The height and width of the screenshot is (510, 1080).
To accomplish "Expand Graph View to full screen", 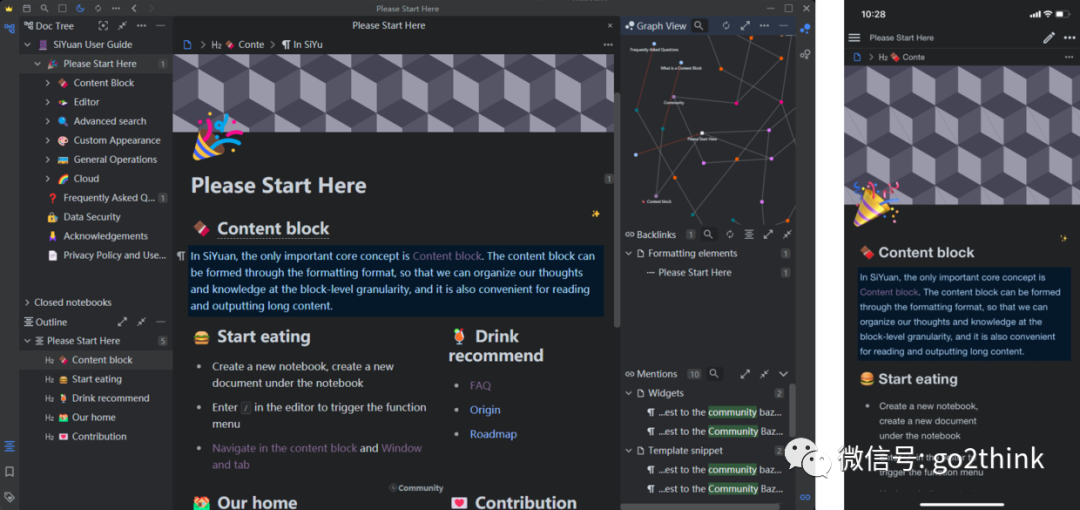I will pyautogui.click(x=745, y=26).
